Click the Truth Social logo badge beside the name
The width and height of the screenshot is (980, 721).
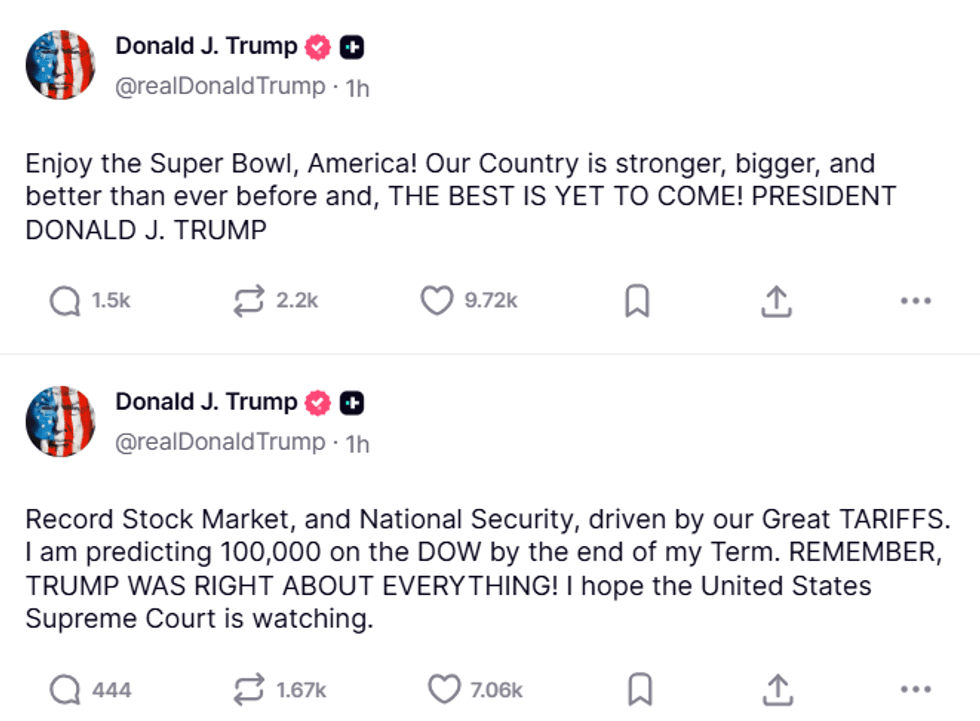coord(351,46)
